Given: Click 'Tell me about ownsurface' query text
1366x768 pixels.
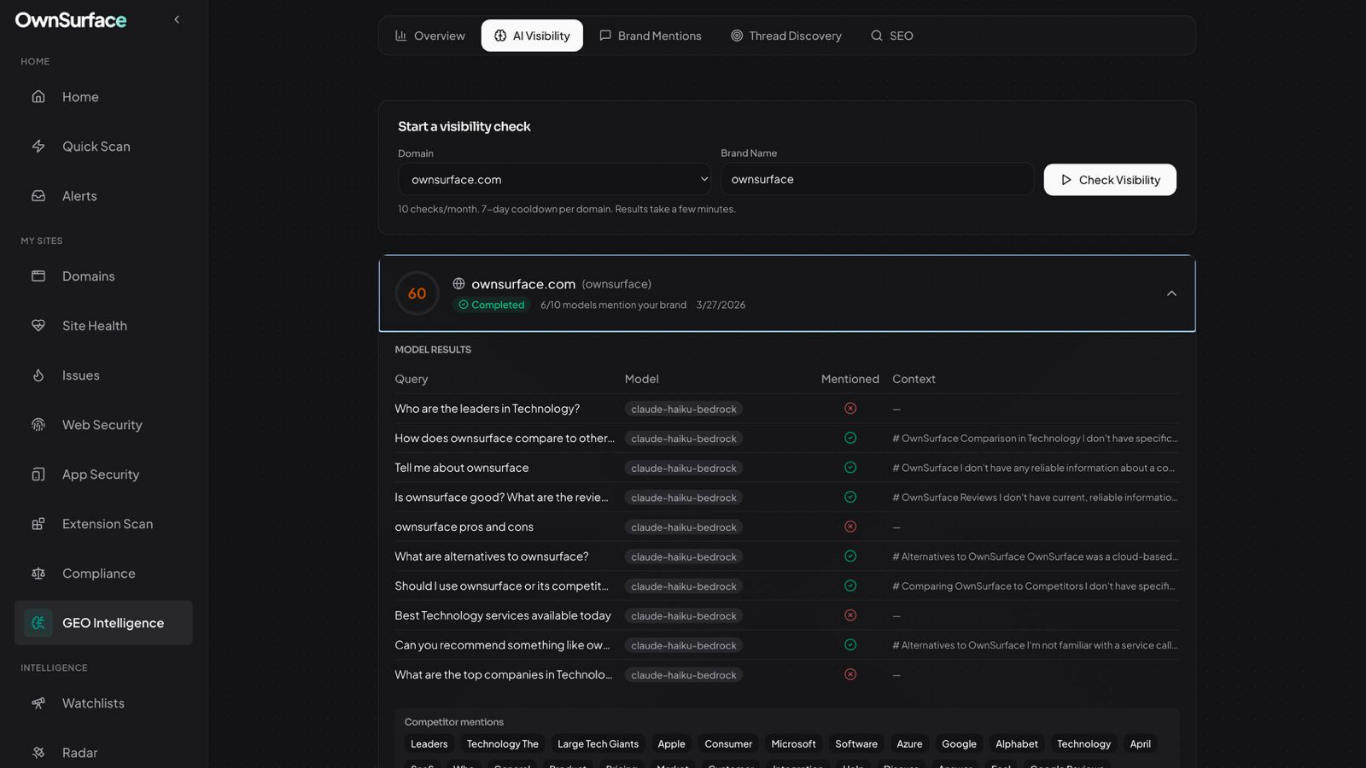Looking at the screenshot, I should coord(462,468).
